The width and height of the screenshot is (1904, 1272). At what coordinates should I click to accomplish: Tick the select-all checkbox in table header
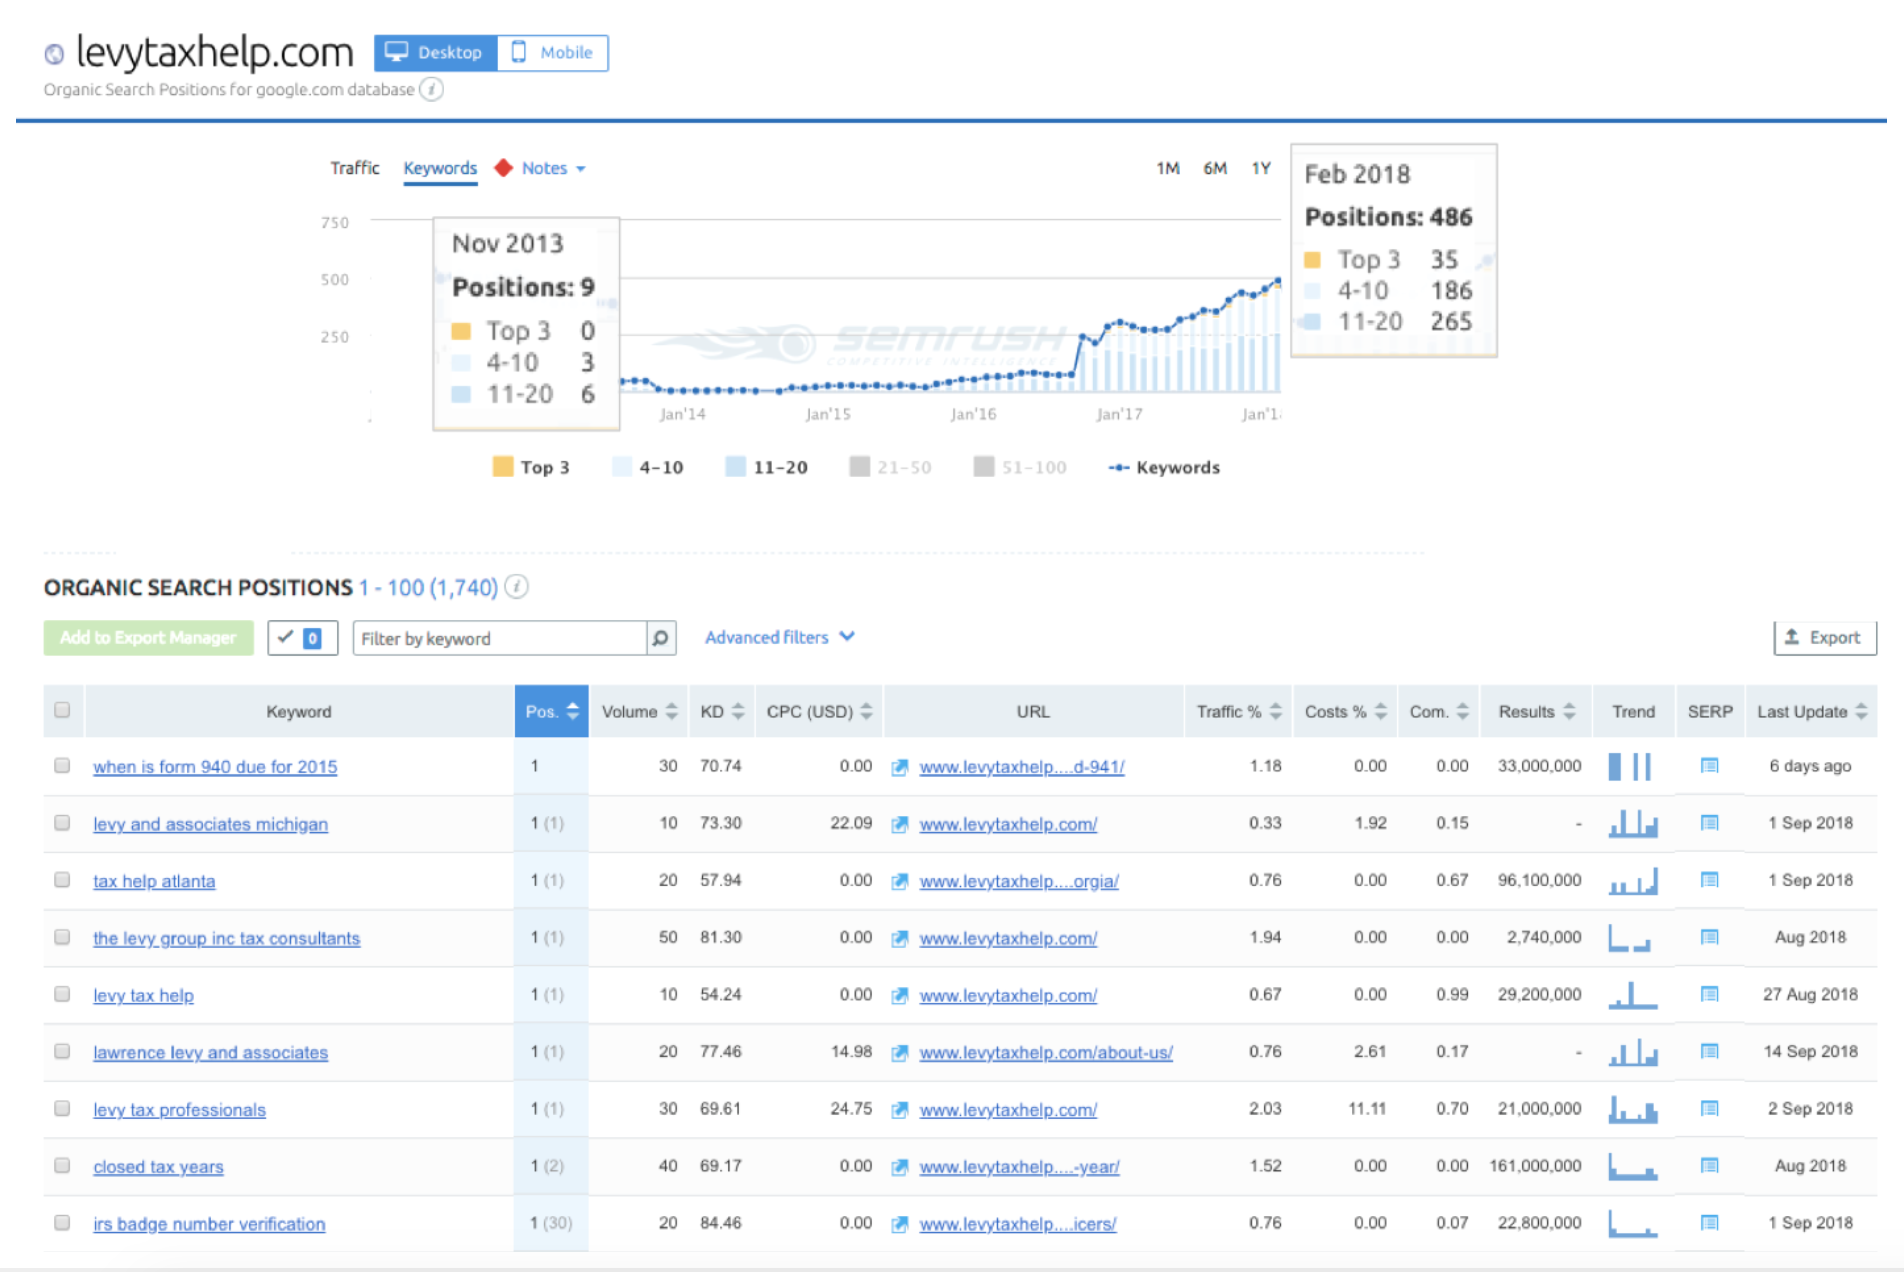[x=62, y=710]
